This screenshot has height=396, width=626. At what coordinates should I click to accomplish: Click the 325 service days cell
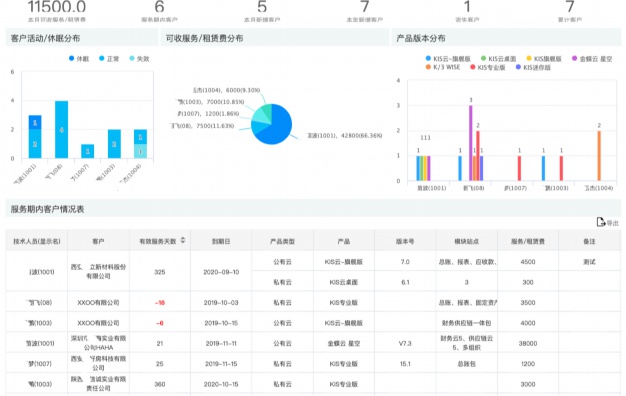tap(160, 272)
